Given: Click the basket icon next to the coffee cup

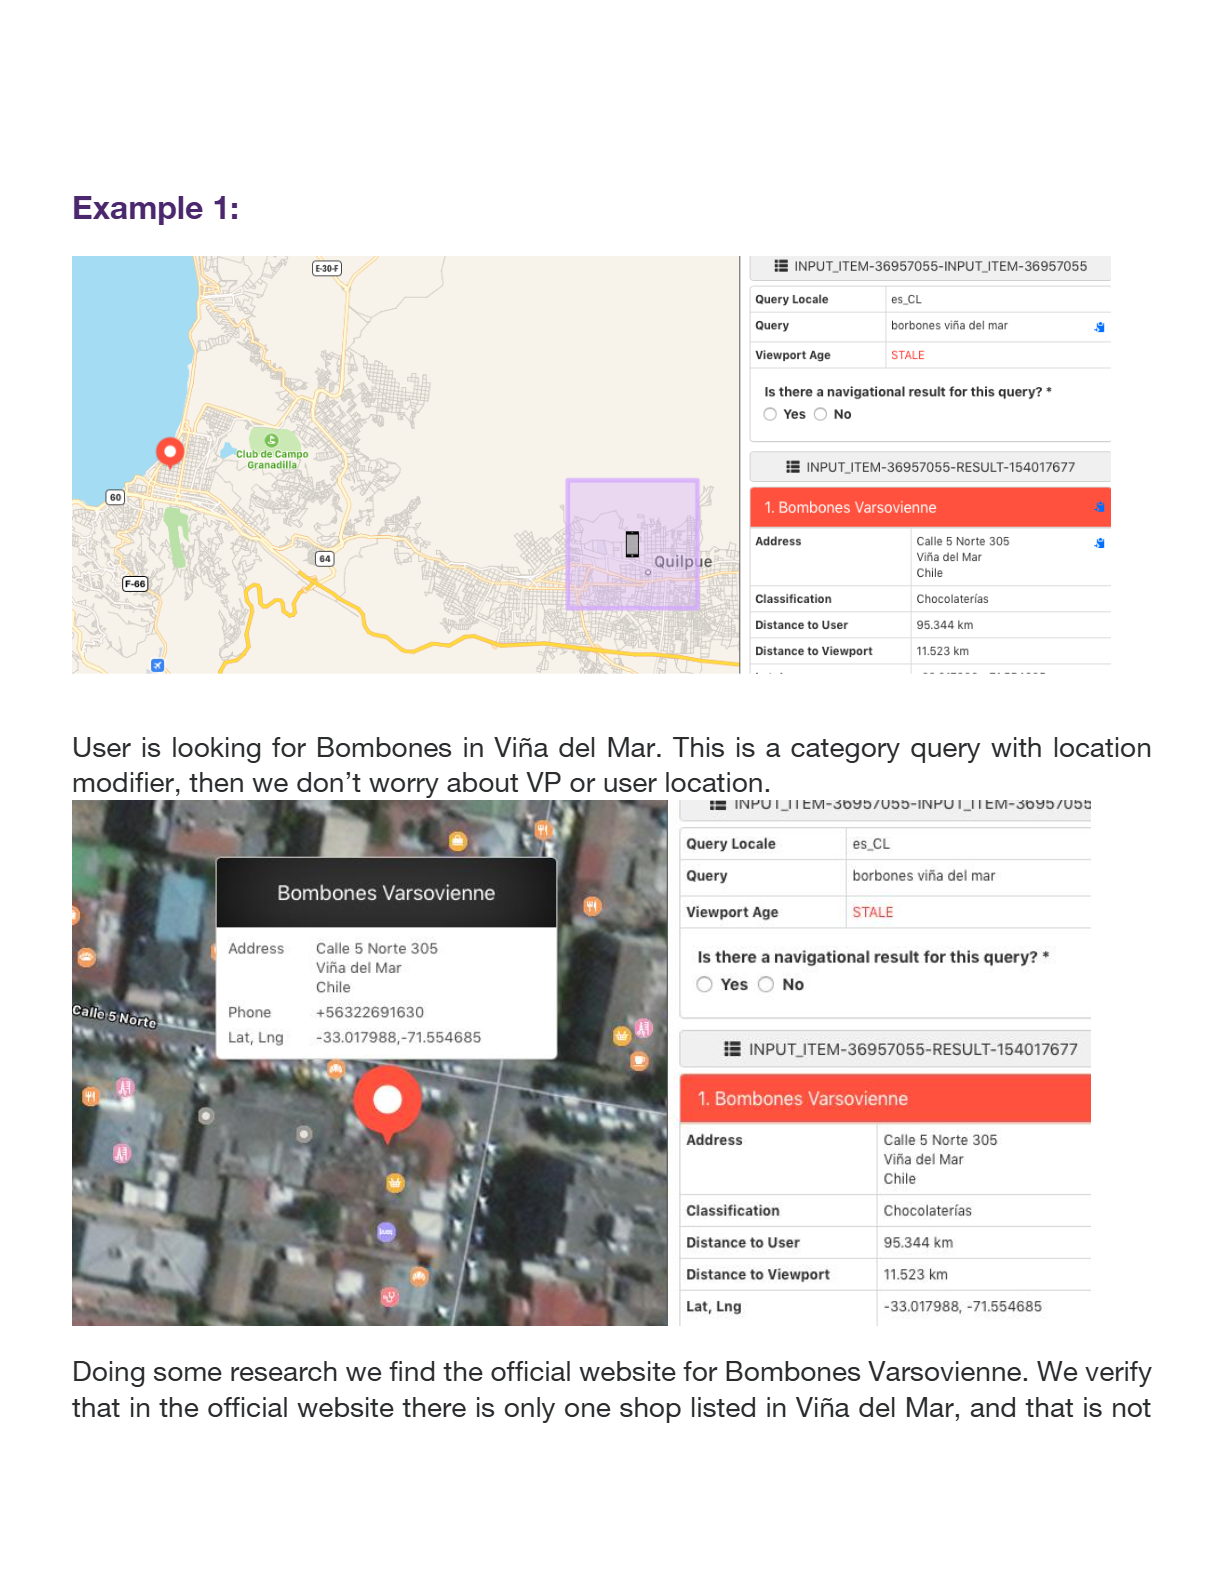Looking at the screenshot, I should pyautogui.click(x=622, y=1036).
